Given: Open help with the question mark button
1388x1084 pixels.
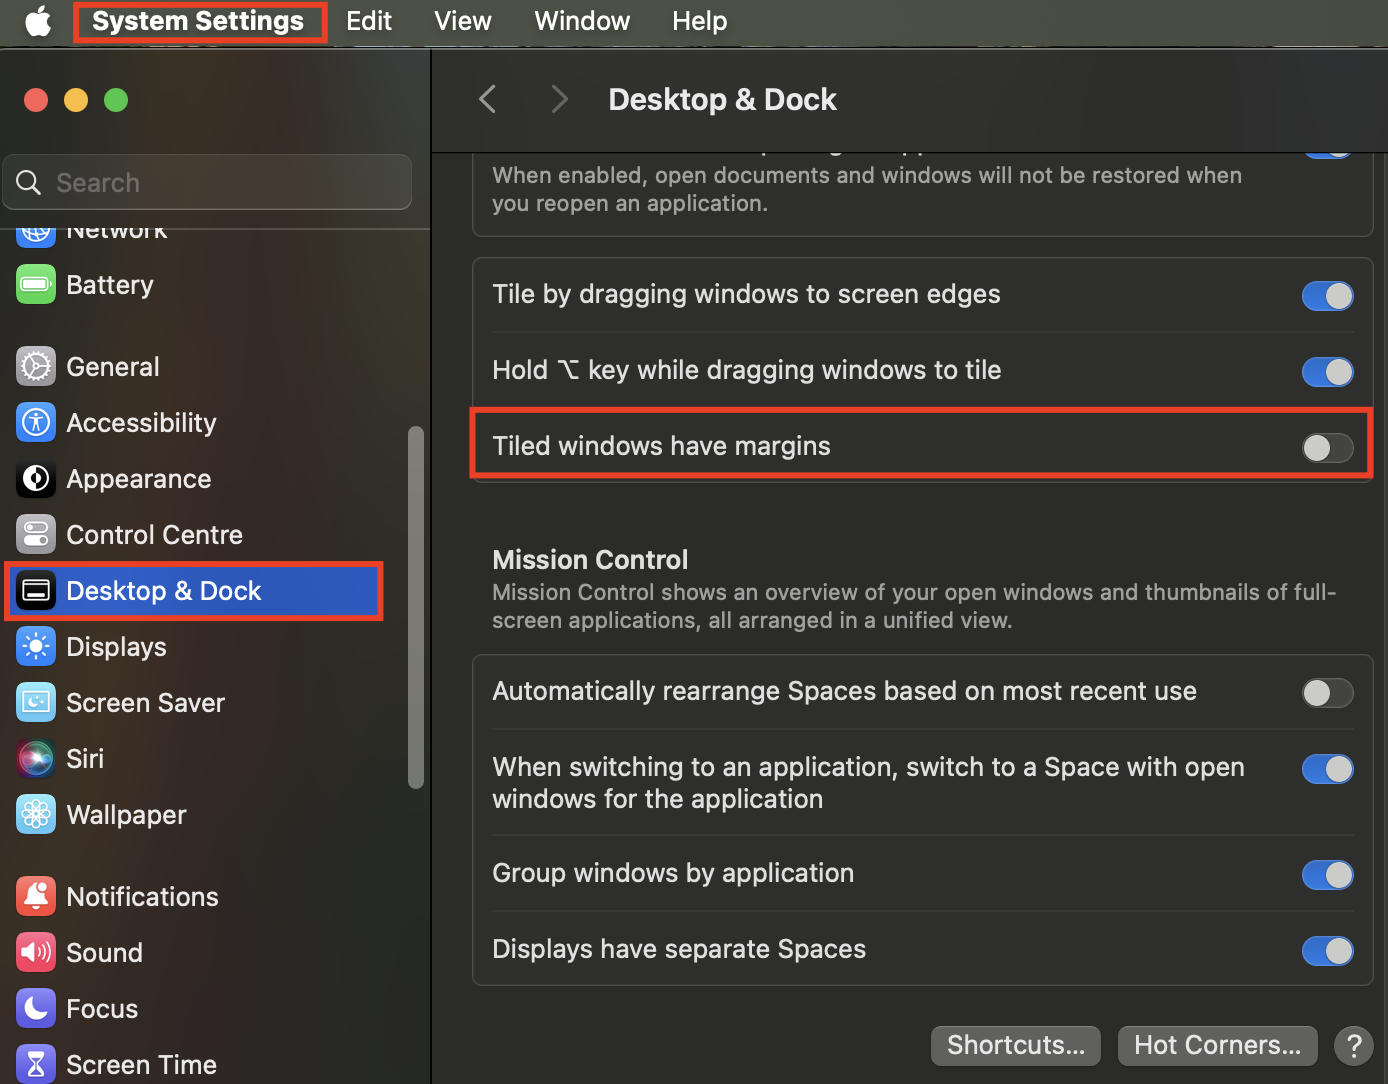Looking at the screenshot, I should (x=1354, y=1046).
